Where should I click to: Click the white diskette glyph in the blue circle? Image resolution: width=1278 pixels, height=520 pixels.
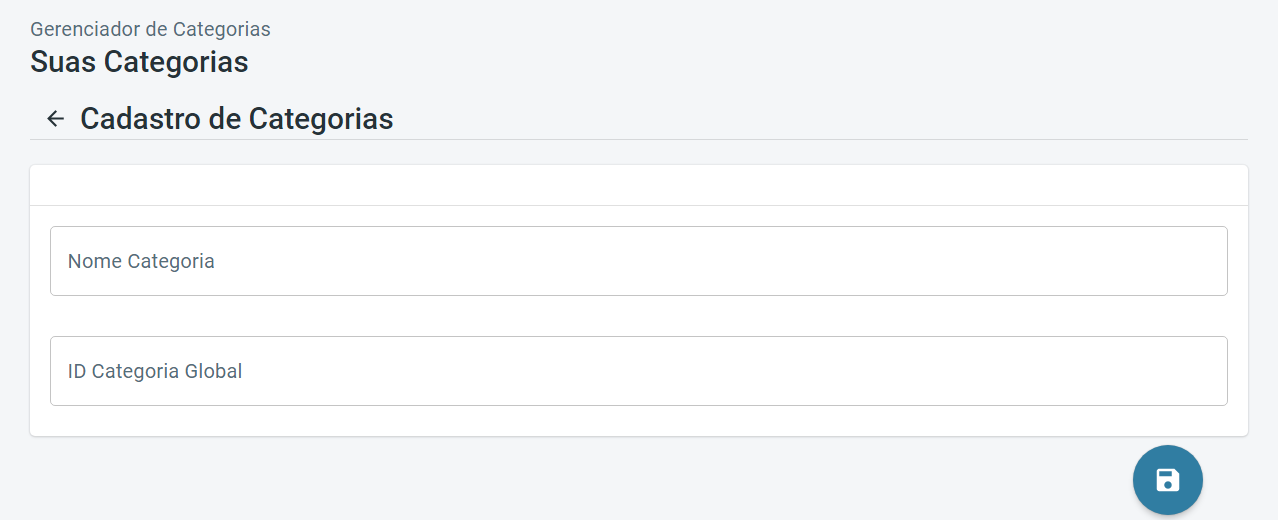point(1167,480)
